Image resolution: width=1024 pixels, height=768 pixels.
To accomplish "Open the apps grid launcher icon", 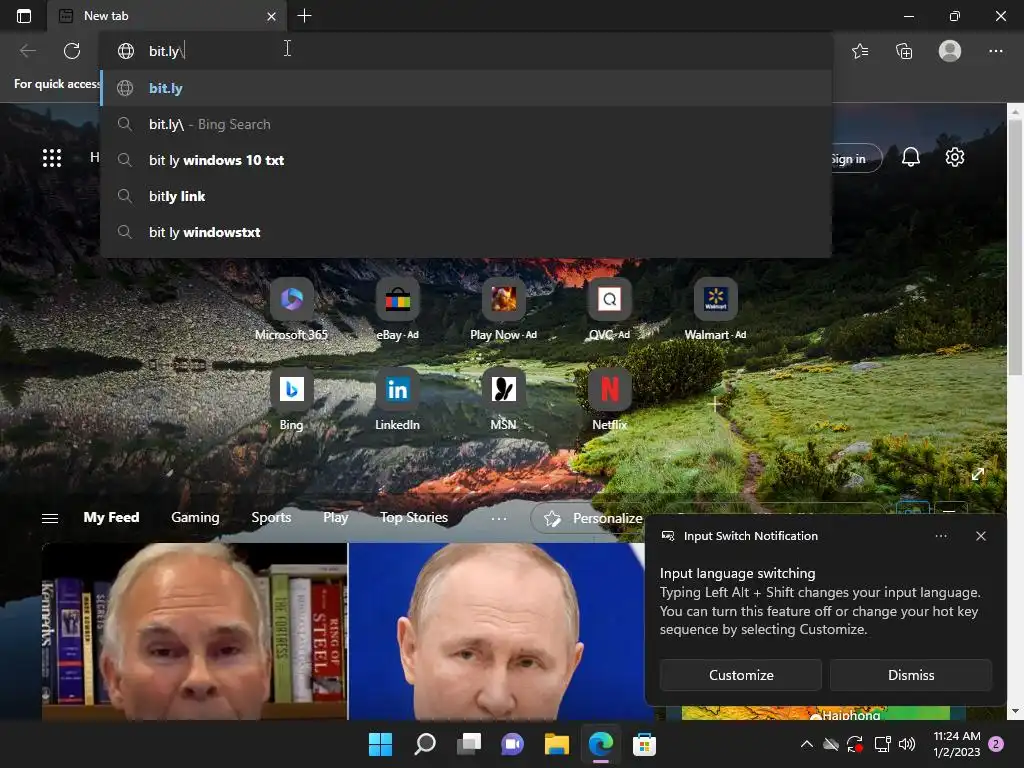I will click(52, 157).
